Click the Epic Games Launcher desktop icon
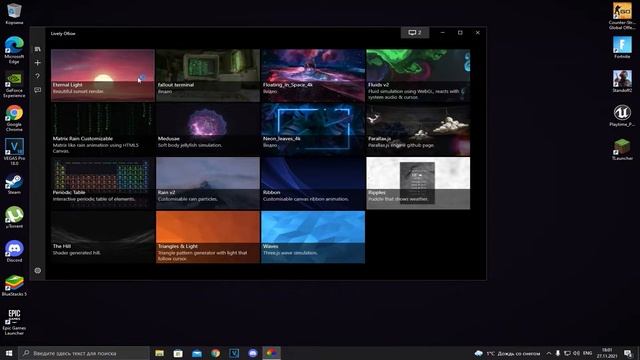The height and width of the screenshot is (360, 640). (x=14, y=322)
